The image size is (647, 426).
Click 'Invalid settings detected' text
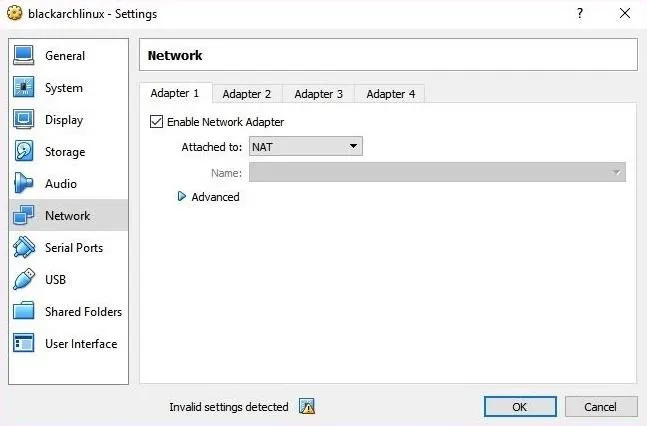(x=229, y=407)
